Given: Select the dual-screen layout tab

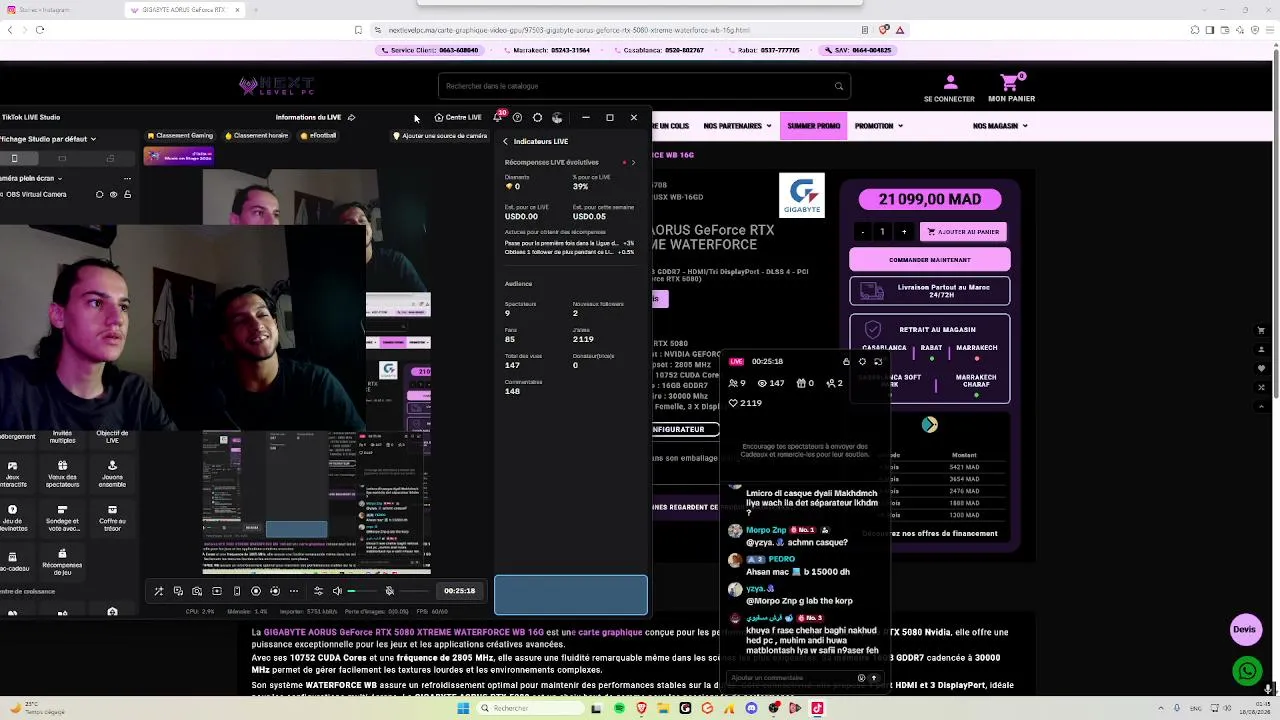Looking at the screenshot, I should tap(110, 158).
